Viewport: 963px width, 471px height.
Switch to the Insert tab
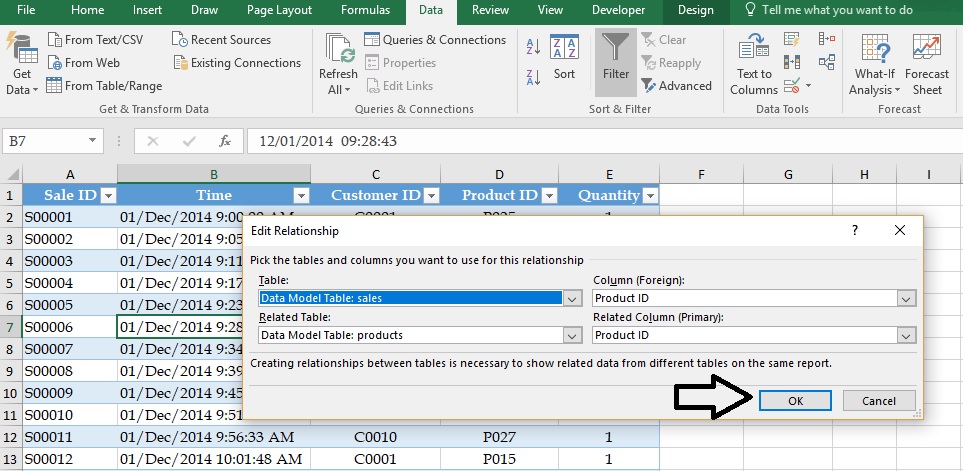coord(147,10)
